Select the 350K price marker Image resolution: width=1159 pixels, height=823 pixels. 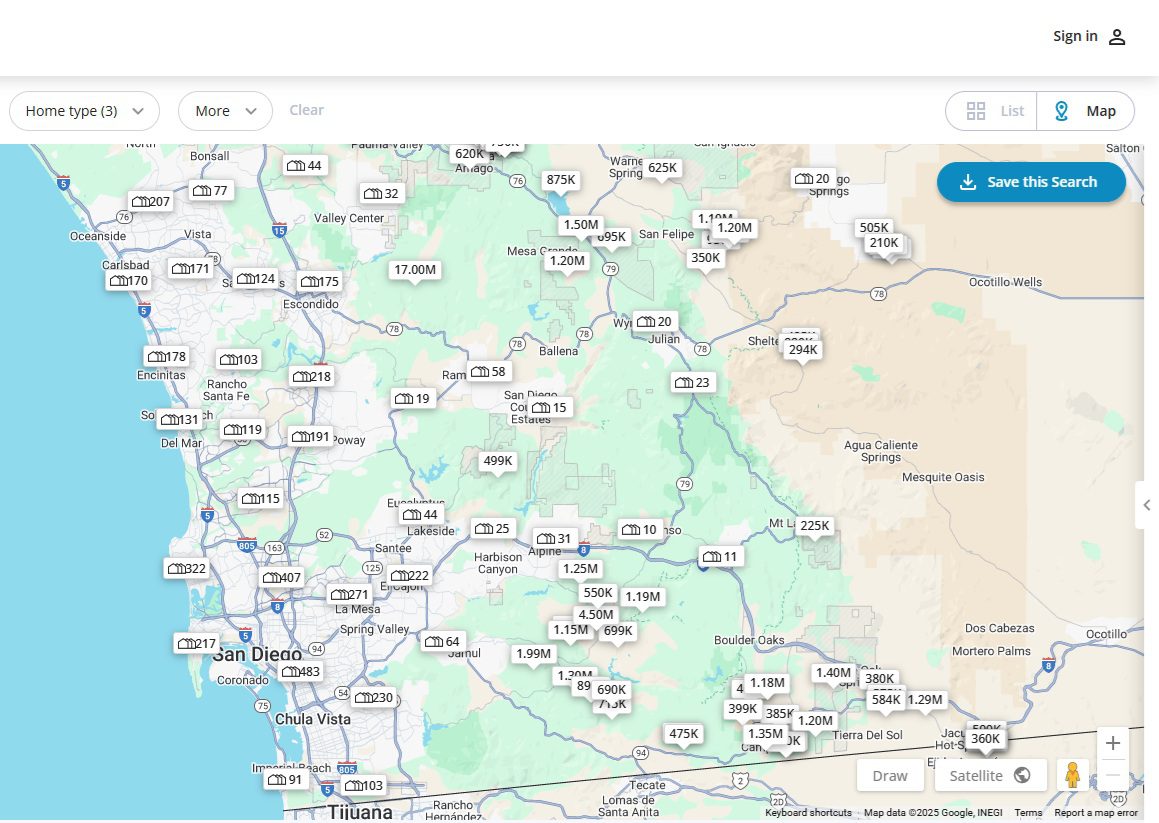705,258
